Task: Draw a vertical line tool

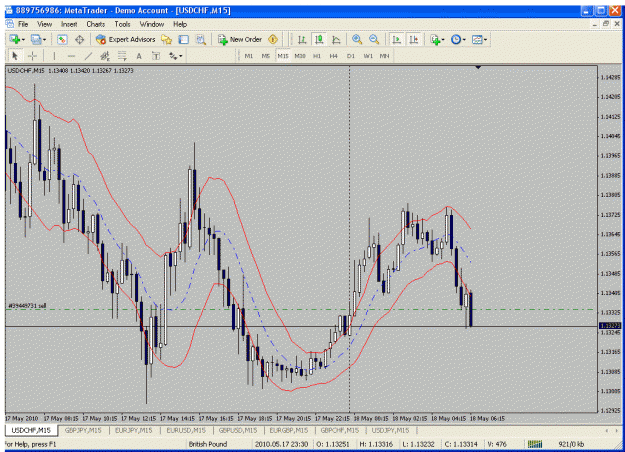Action: 54,56
